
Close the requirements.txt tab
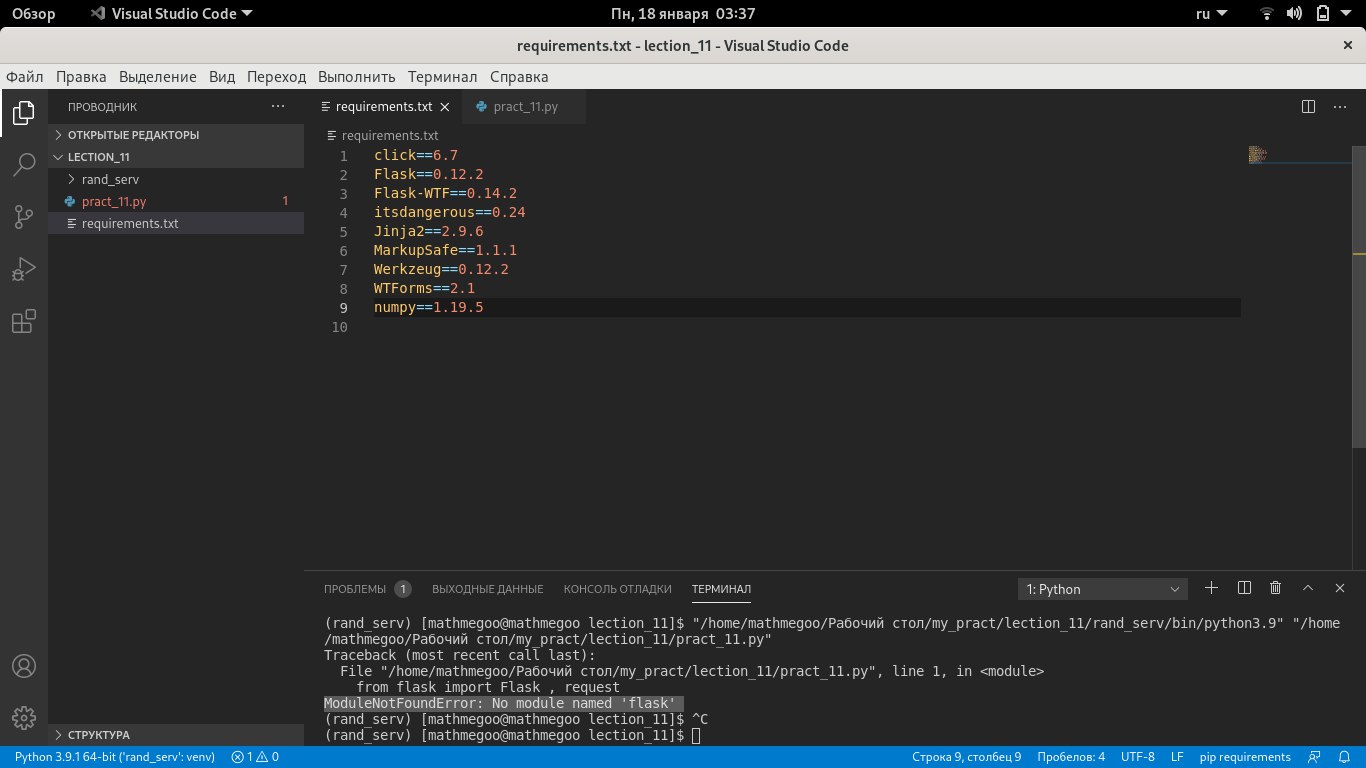pyautogui.click(x=445, y=107)
